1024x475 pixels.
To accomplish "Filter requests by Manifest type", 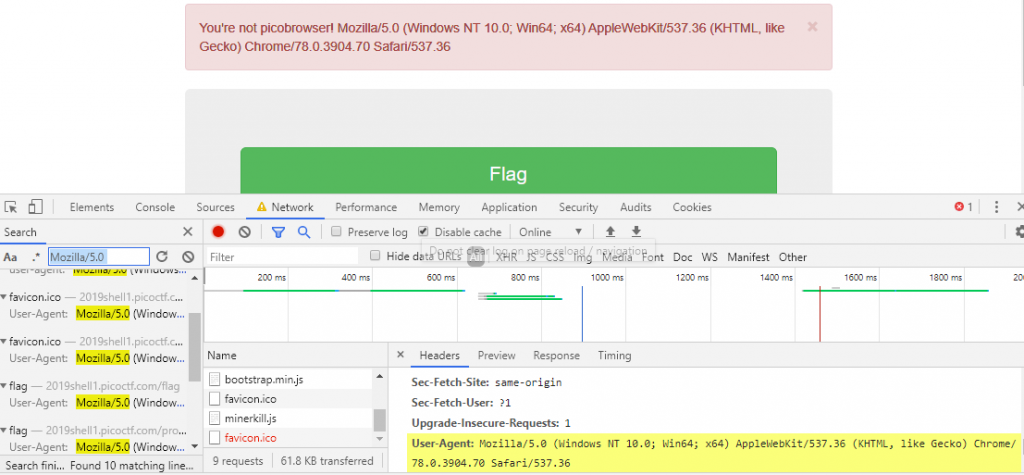I will (x=748, y=257).
